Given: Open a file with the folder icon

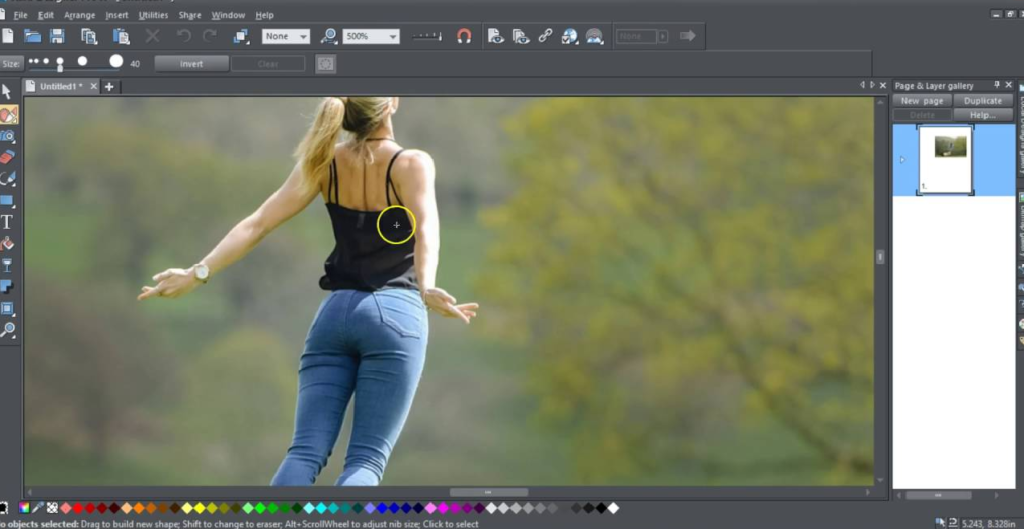Looking at the screenshot, I should (33, 36).
